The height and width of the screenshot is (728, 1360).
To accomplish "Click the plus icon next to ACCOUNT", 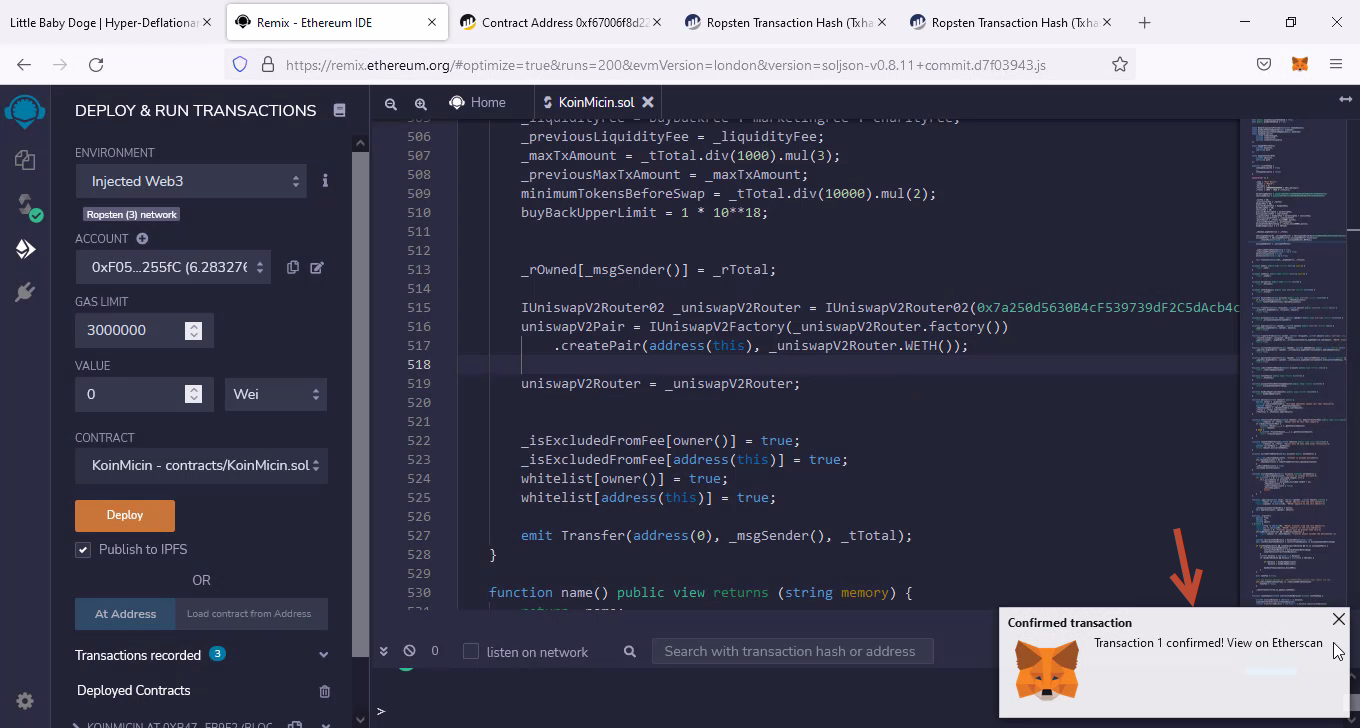I will [142, 239].
